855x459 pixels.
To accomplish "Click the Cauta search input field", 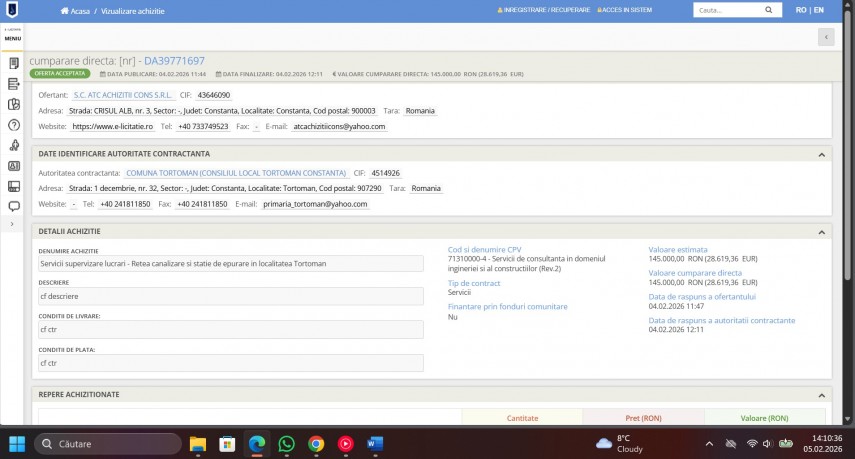I will click(730, 10).
